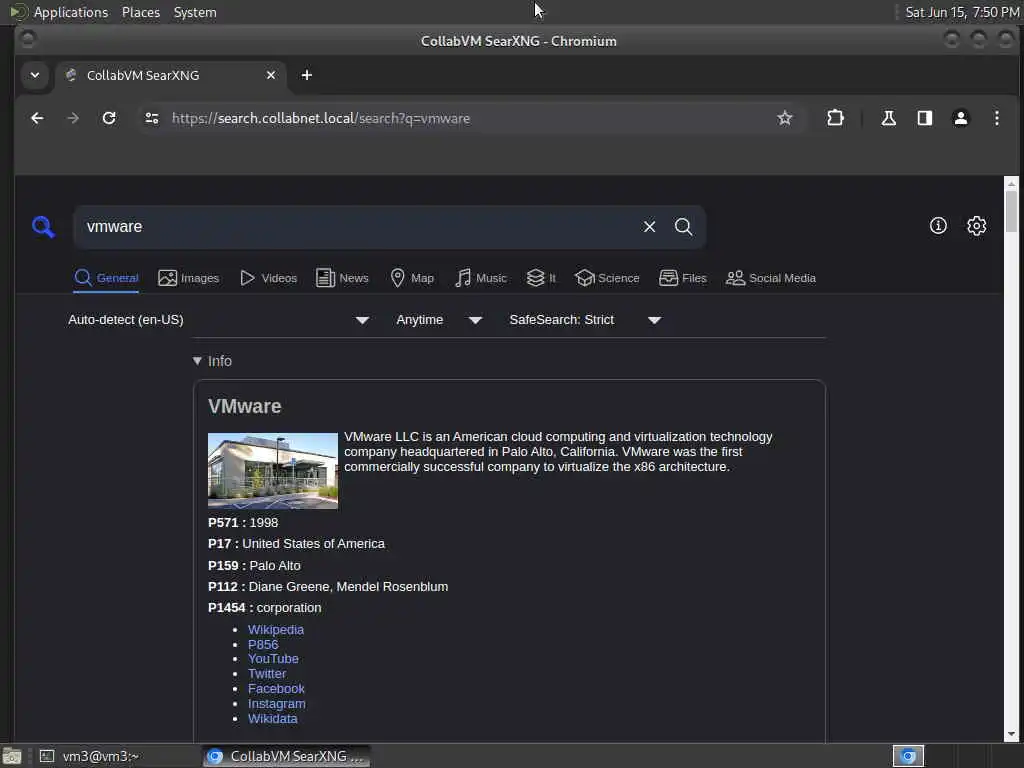Clear the vmware search query
Image resolution: width=1024 pixels, height=768 pixels.
click(649, 227)
